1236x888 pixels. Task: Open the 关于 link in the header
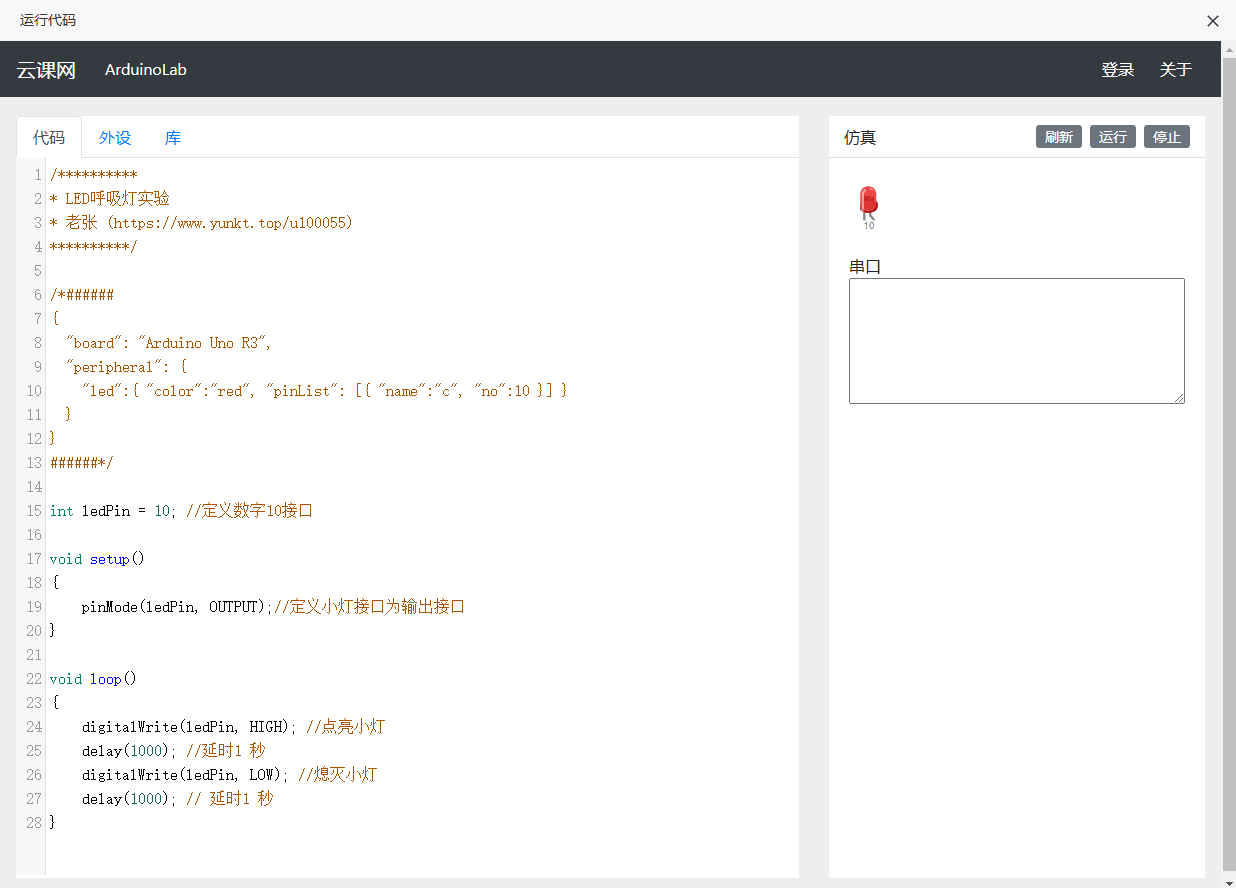click(1176, 69)
